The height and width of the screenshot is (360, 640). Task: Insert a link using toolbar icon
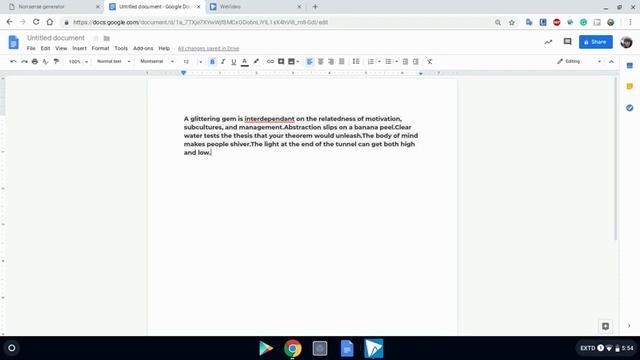click(270, 62)
